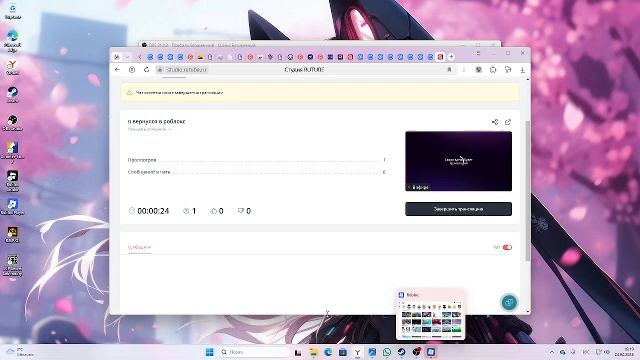
Task: Open File Explorer from taskbar
Action: [313, 352]
